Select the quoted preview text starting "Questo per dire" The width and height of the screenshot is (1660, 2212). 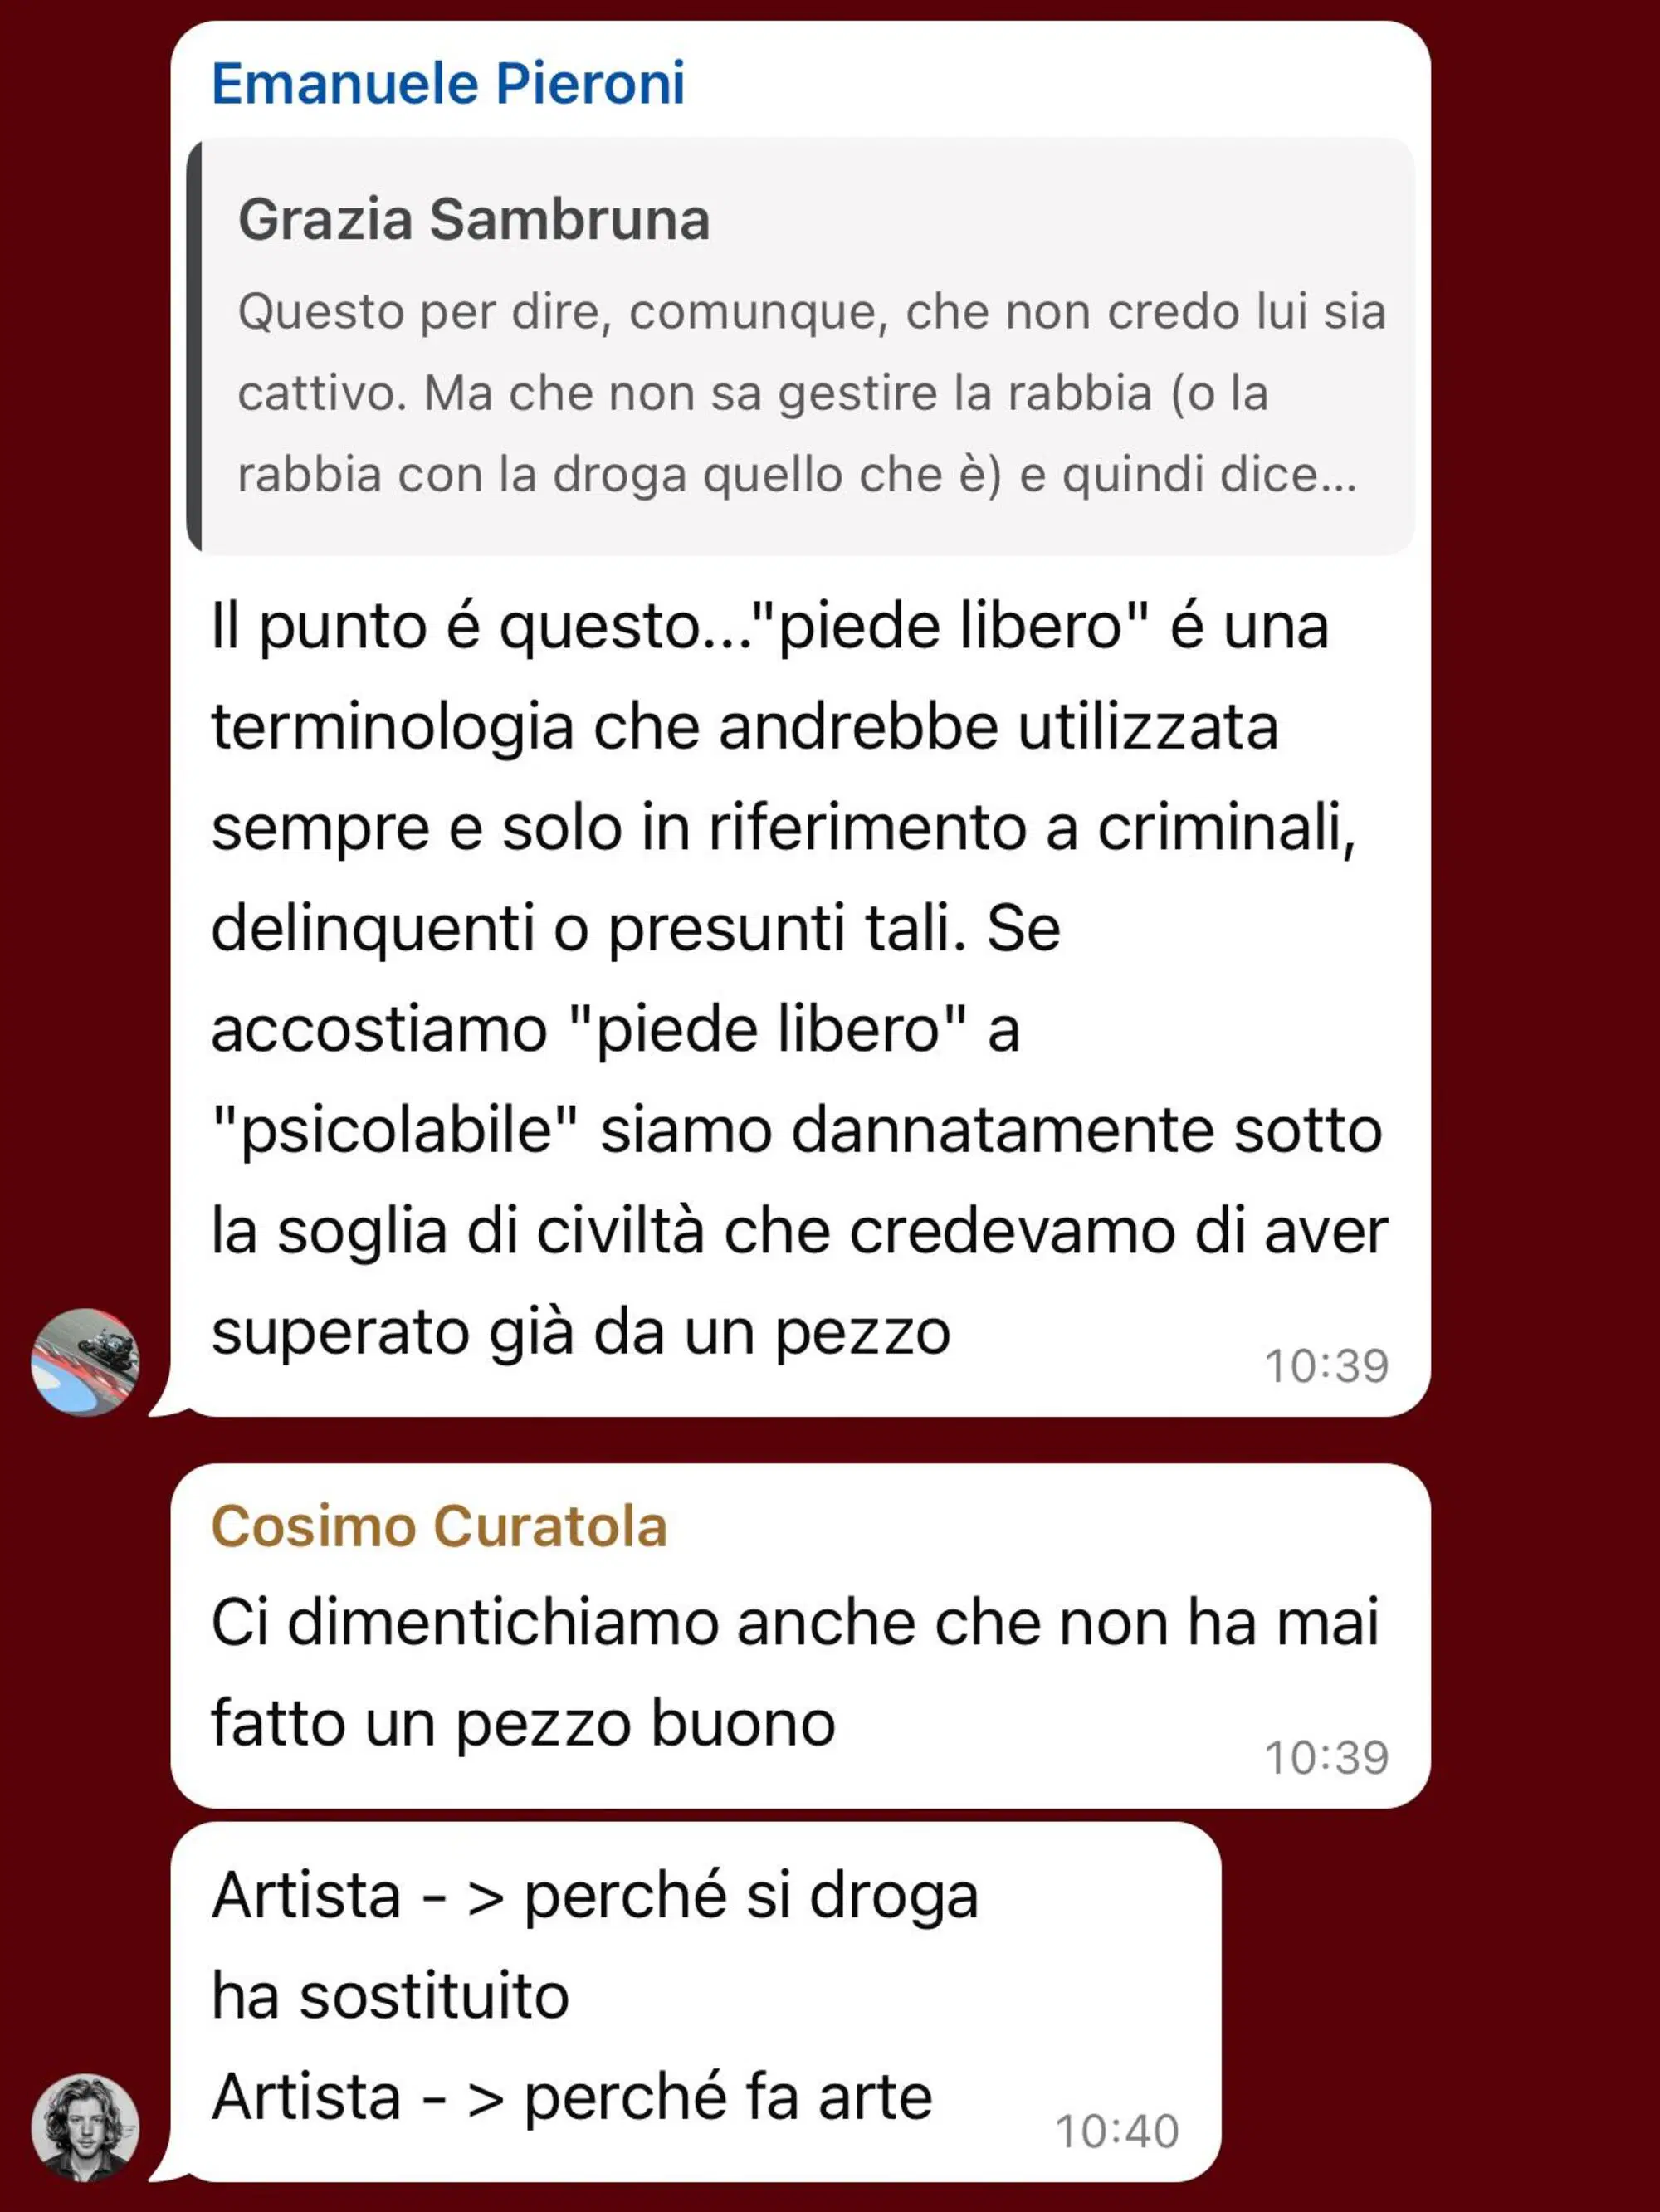pyautogui.click(x=812, y=393)
